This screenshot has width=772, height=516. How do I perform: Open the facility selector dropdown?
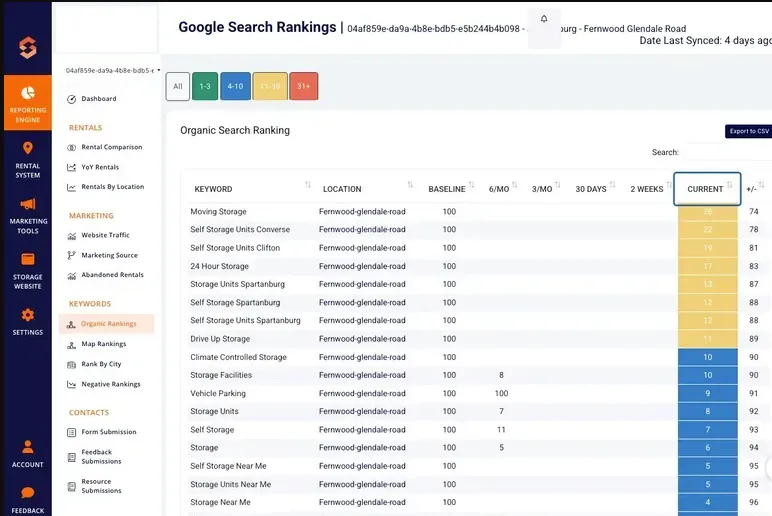coord(113,70)
